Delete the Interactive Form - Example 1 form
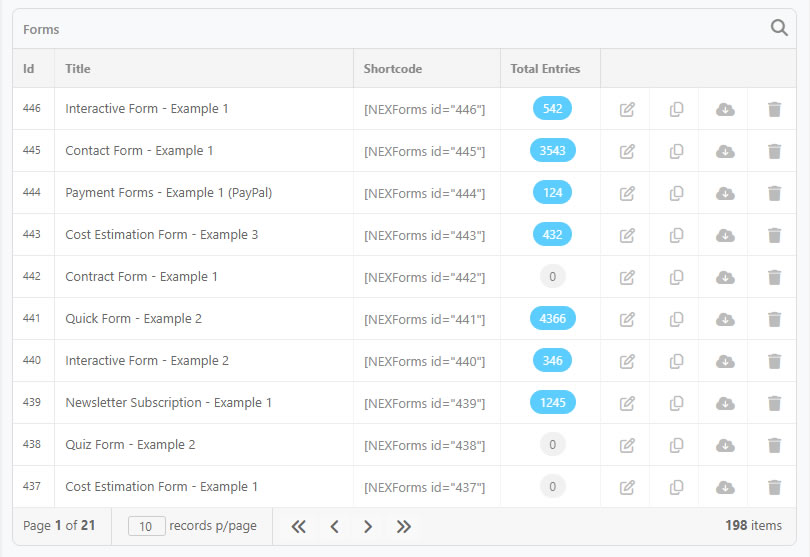Viewport: 810px width, 557px height. coord(774,110)
